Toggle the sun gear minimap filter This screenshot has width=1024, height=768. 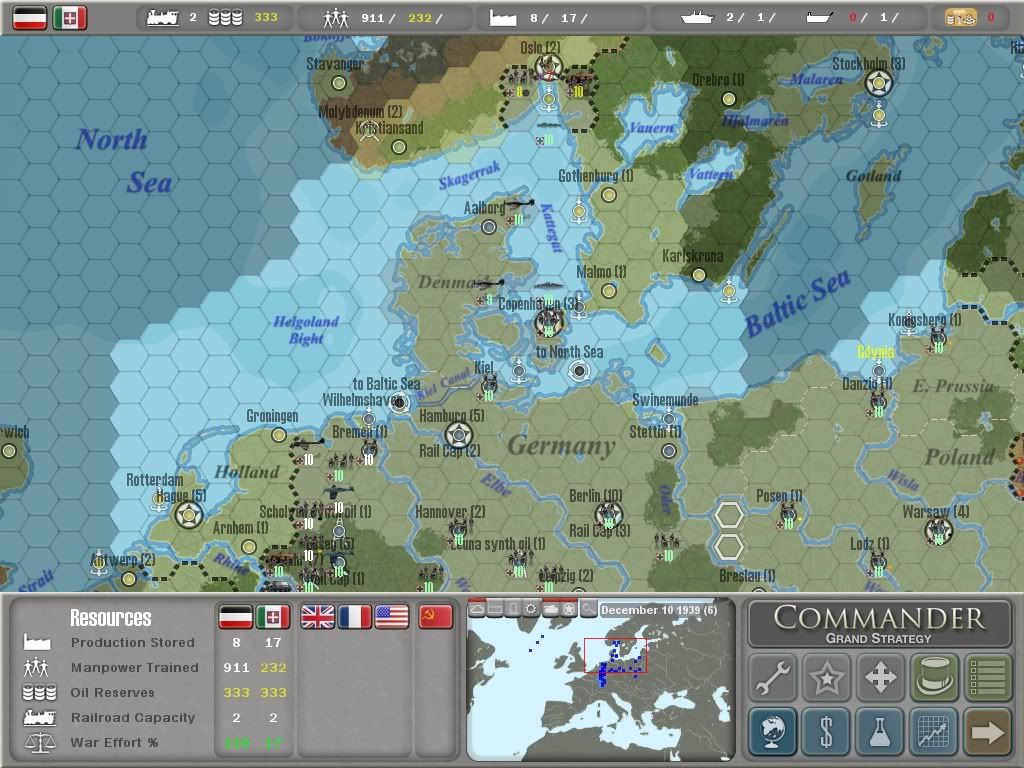pos(532,609)
